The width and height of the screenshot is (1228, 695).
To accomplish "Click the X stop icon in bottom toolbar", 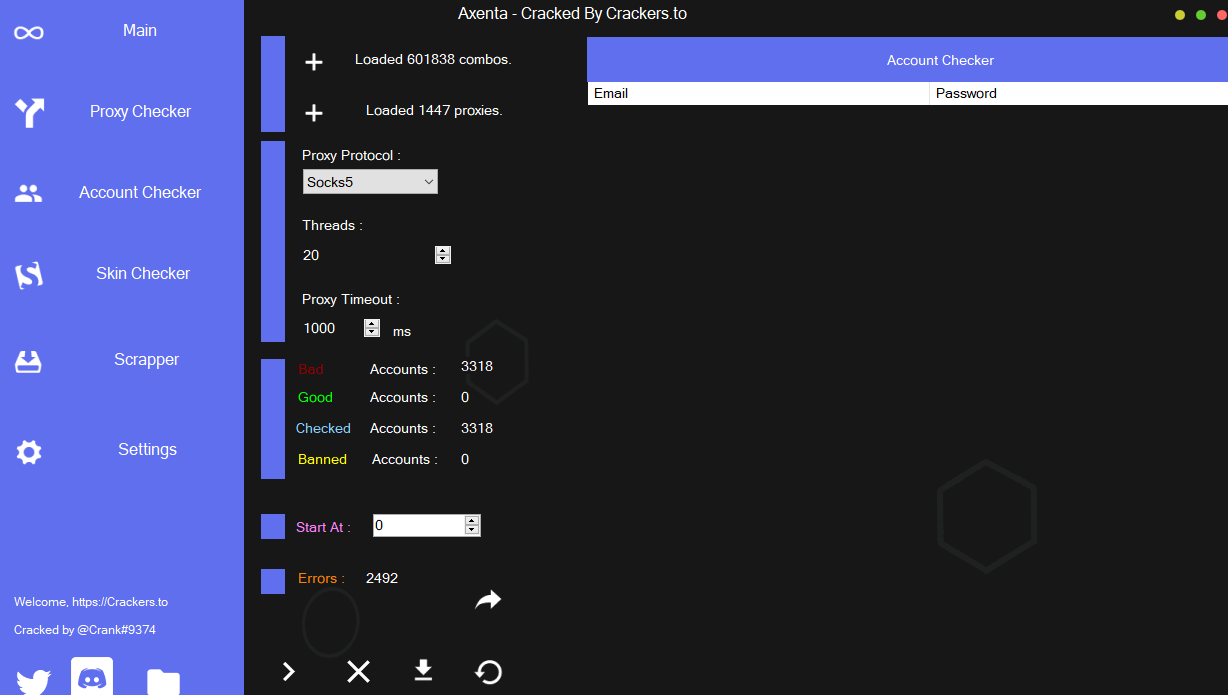I will click(x=358, y=671).
